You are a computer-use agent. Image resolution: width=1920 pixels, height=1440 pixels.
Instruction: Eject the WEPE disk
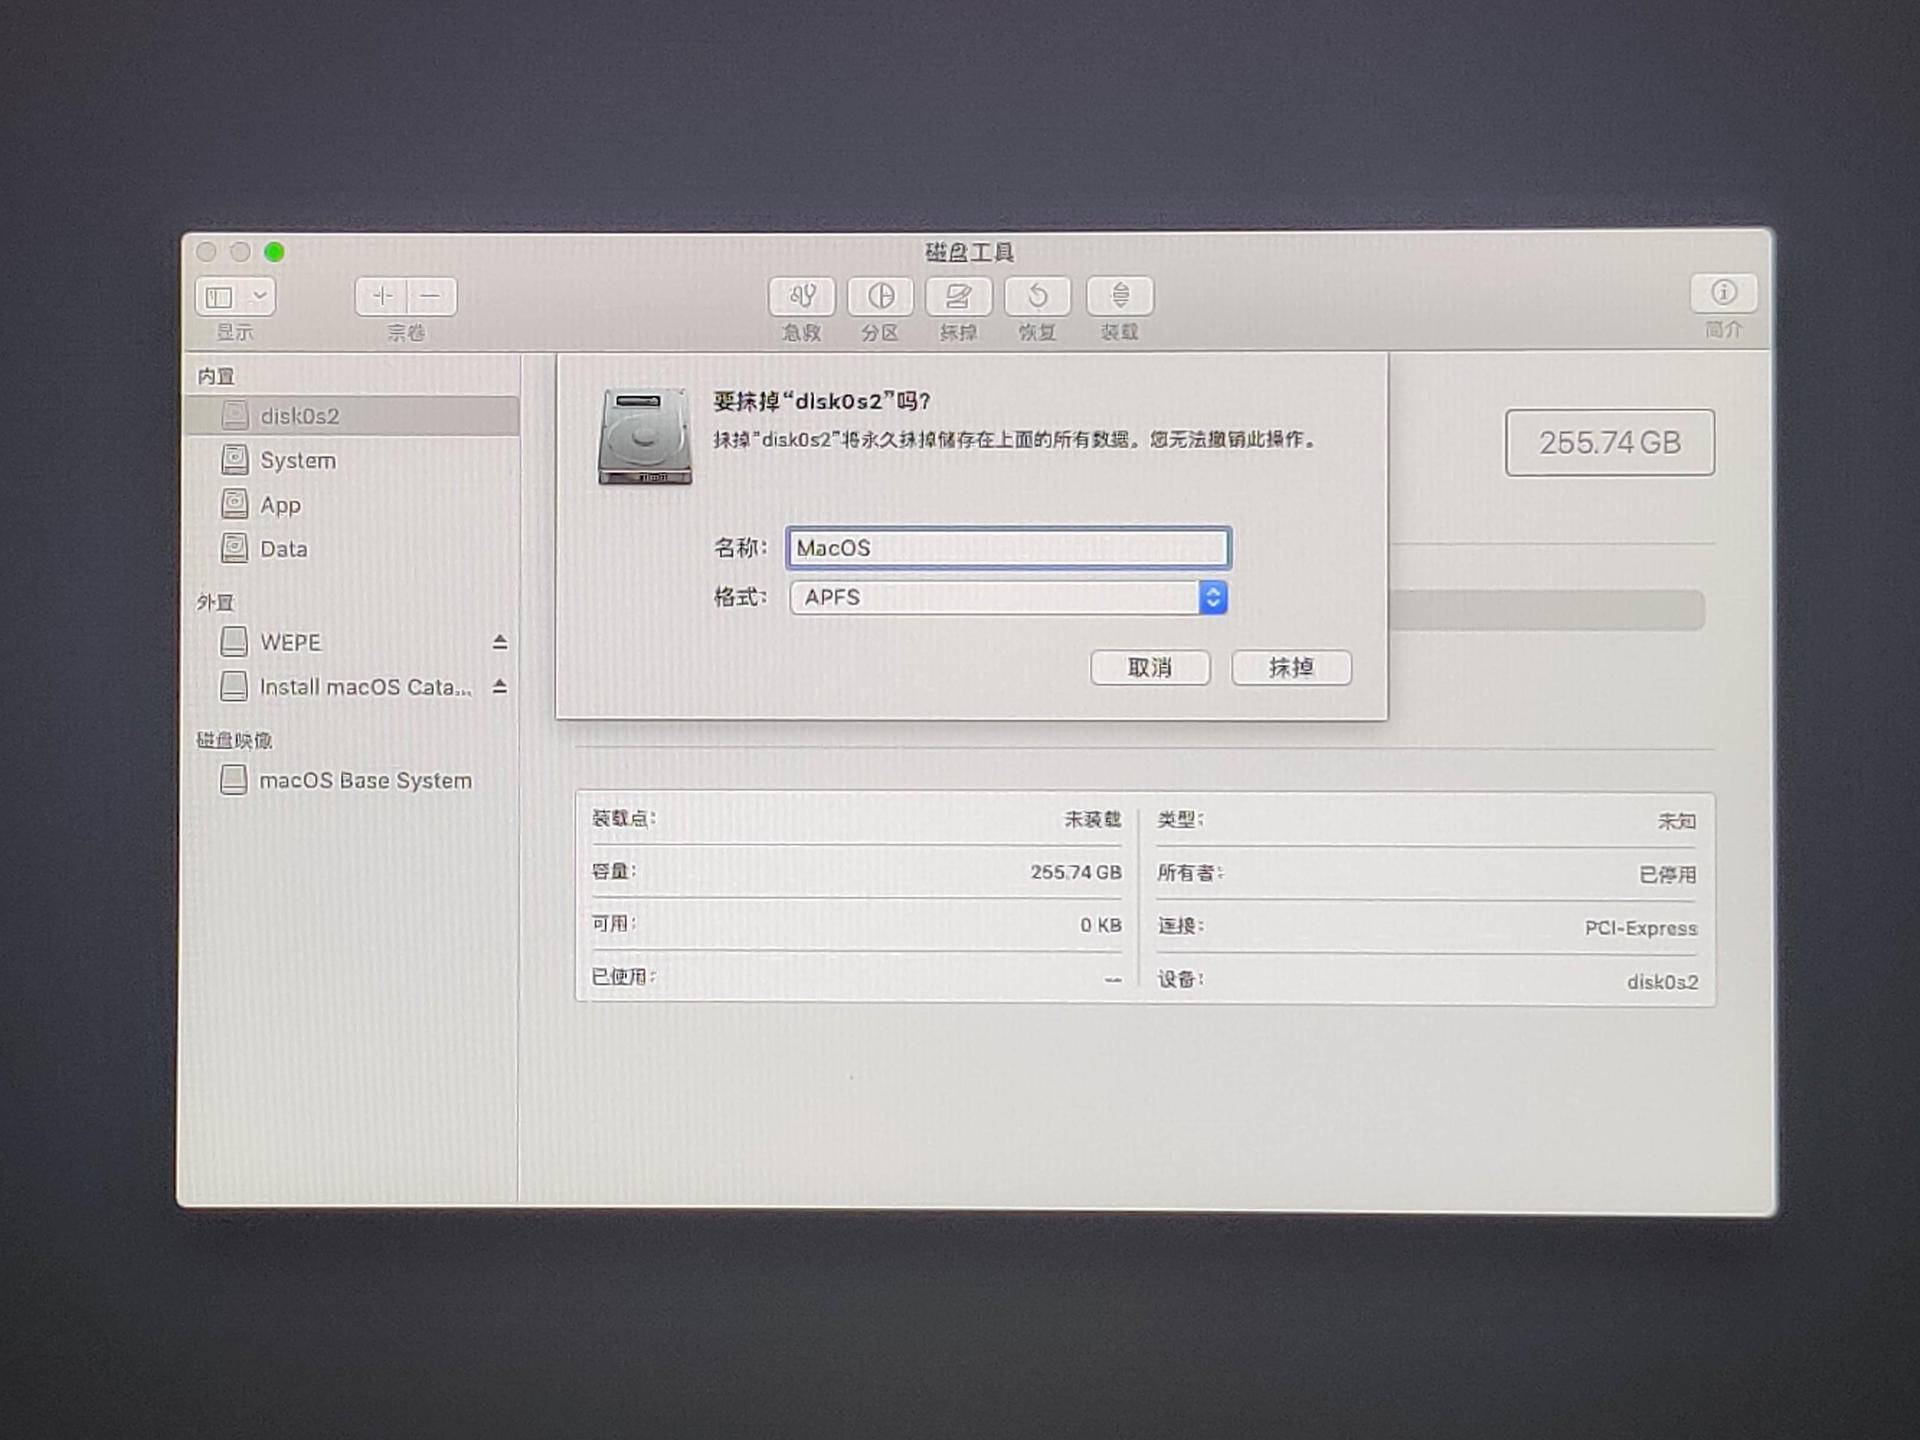(x=500, y=642)
